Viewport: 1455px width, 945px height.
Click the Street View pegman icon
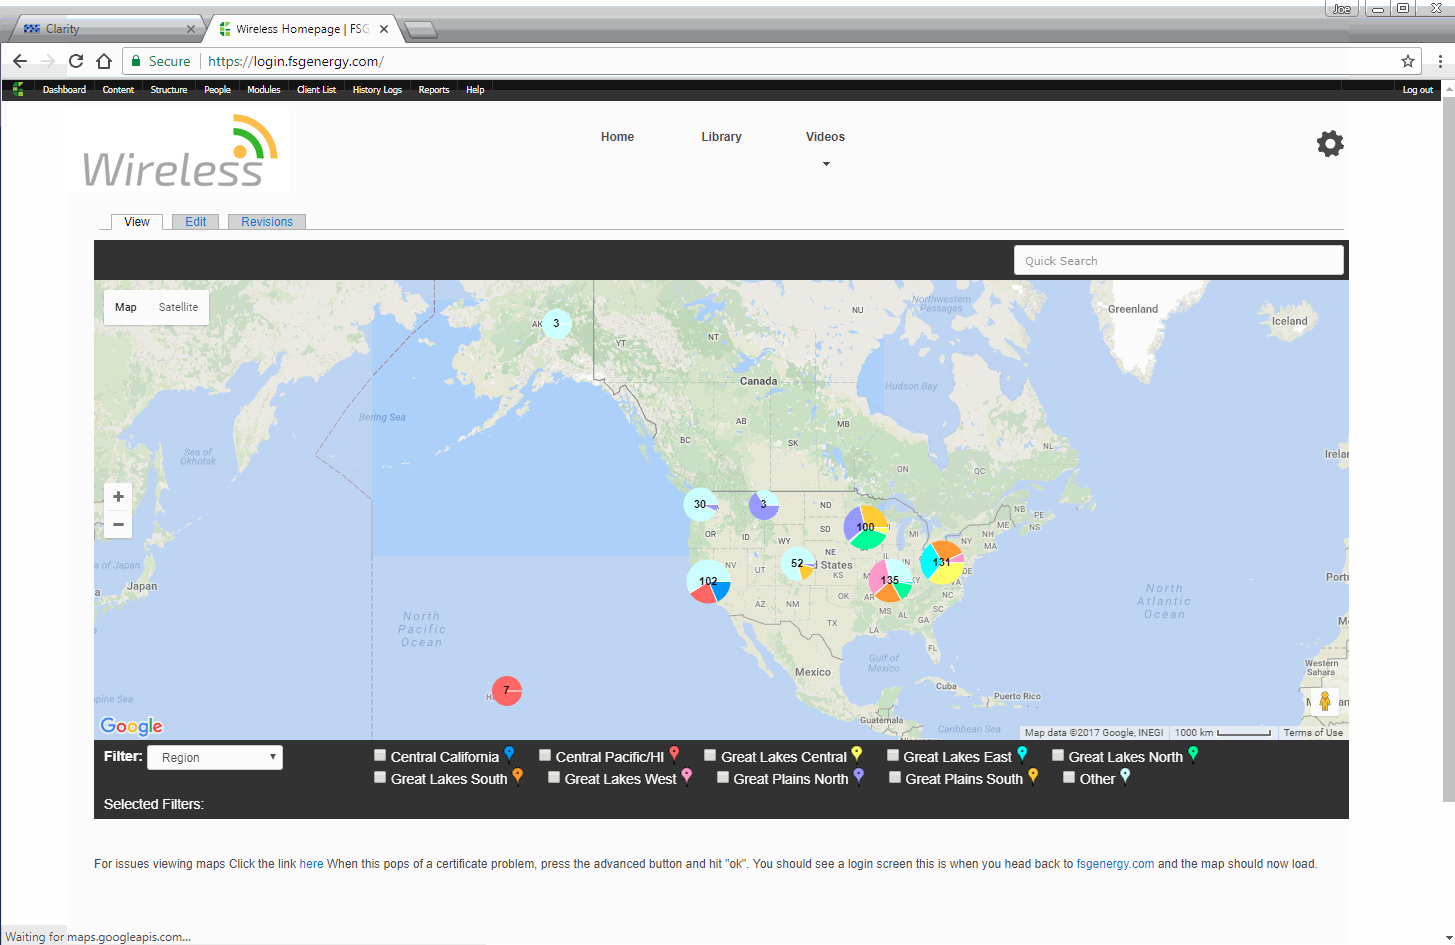[x=1324, y=701]
